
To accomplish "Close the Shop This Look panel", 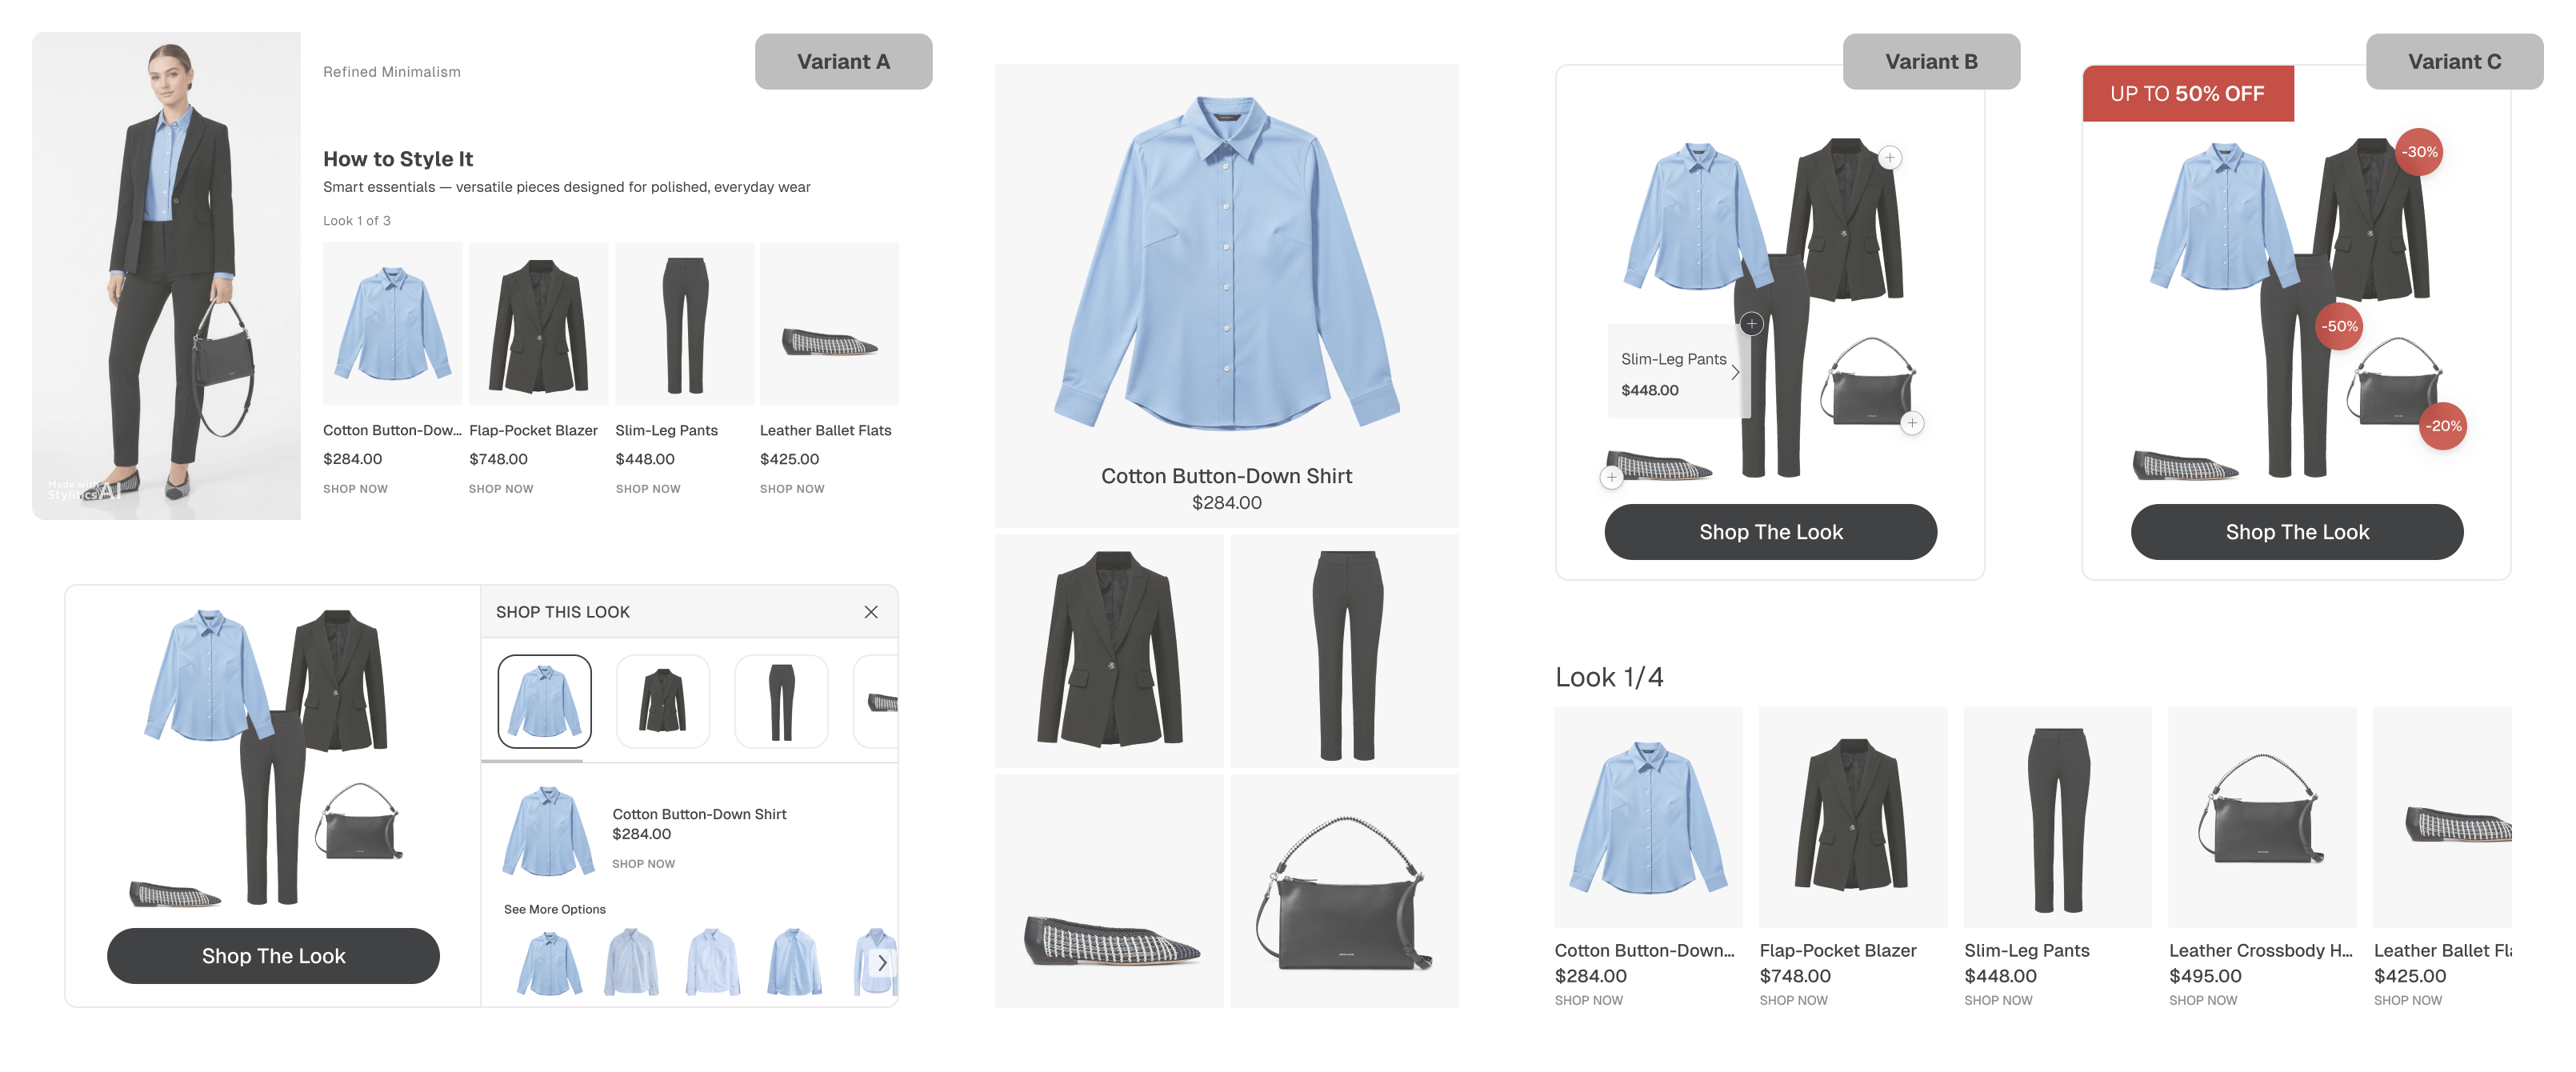I will [871, 612].
